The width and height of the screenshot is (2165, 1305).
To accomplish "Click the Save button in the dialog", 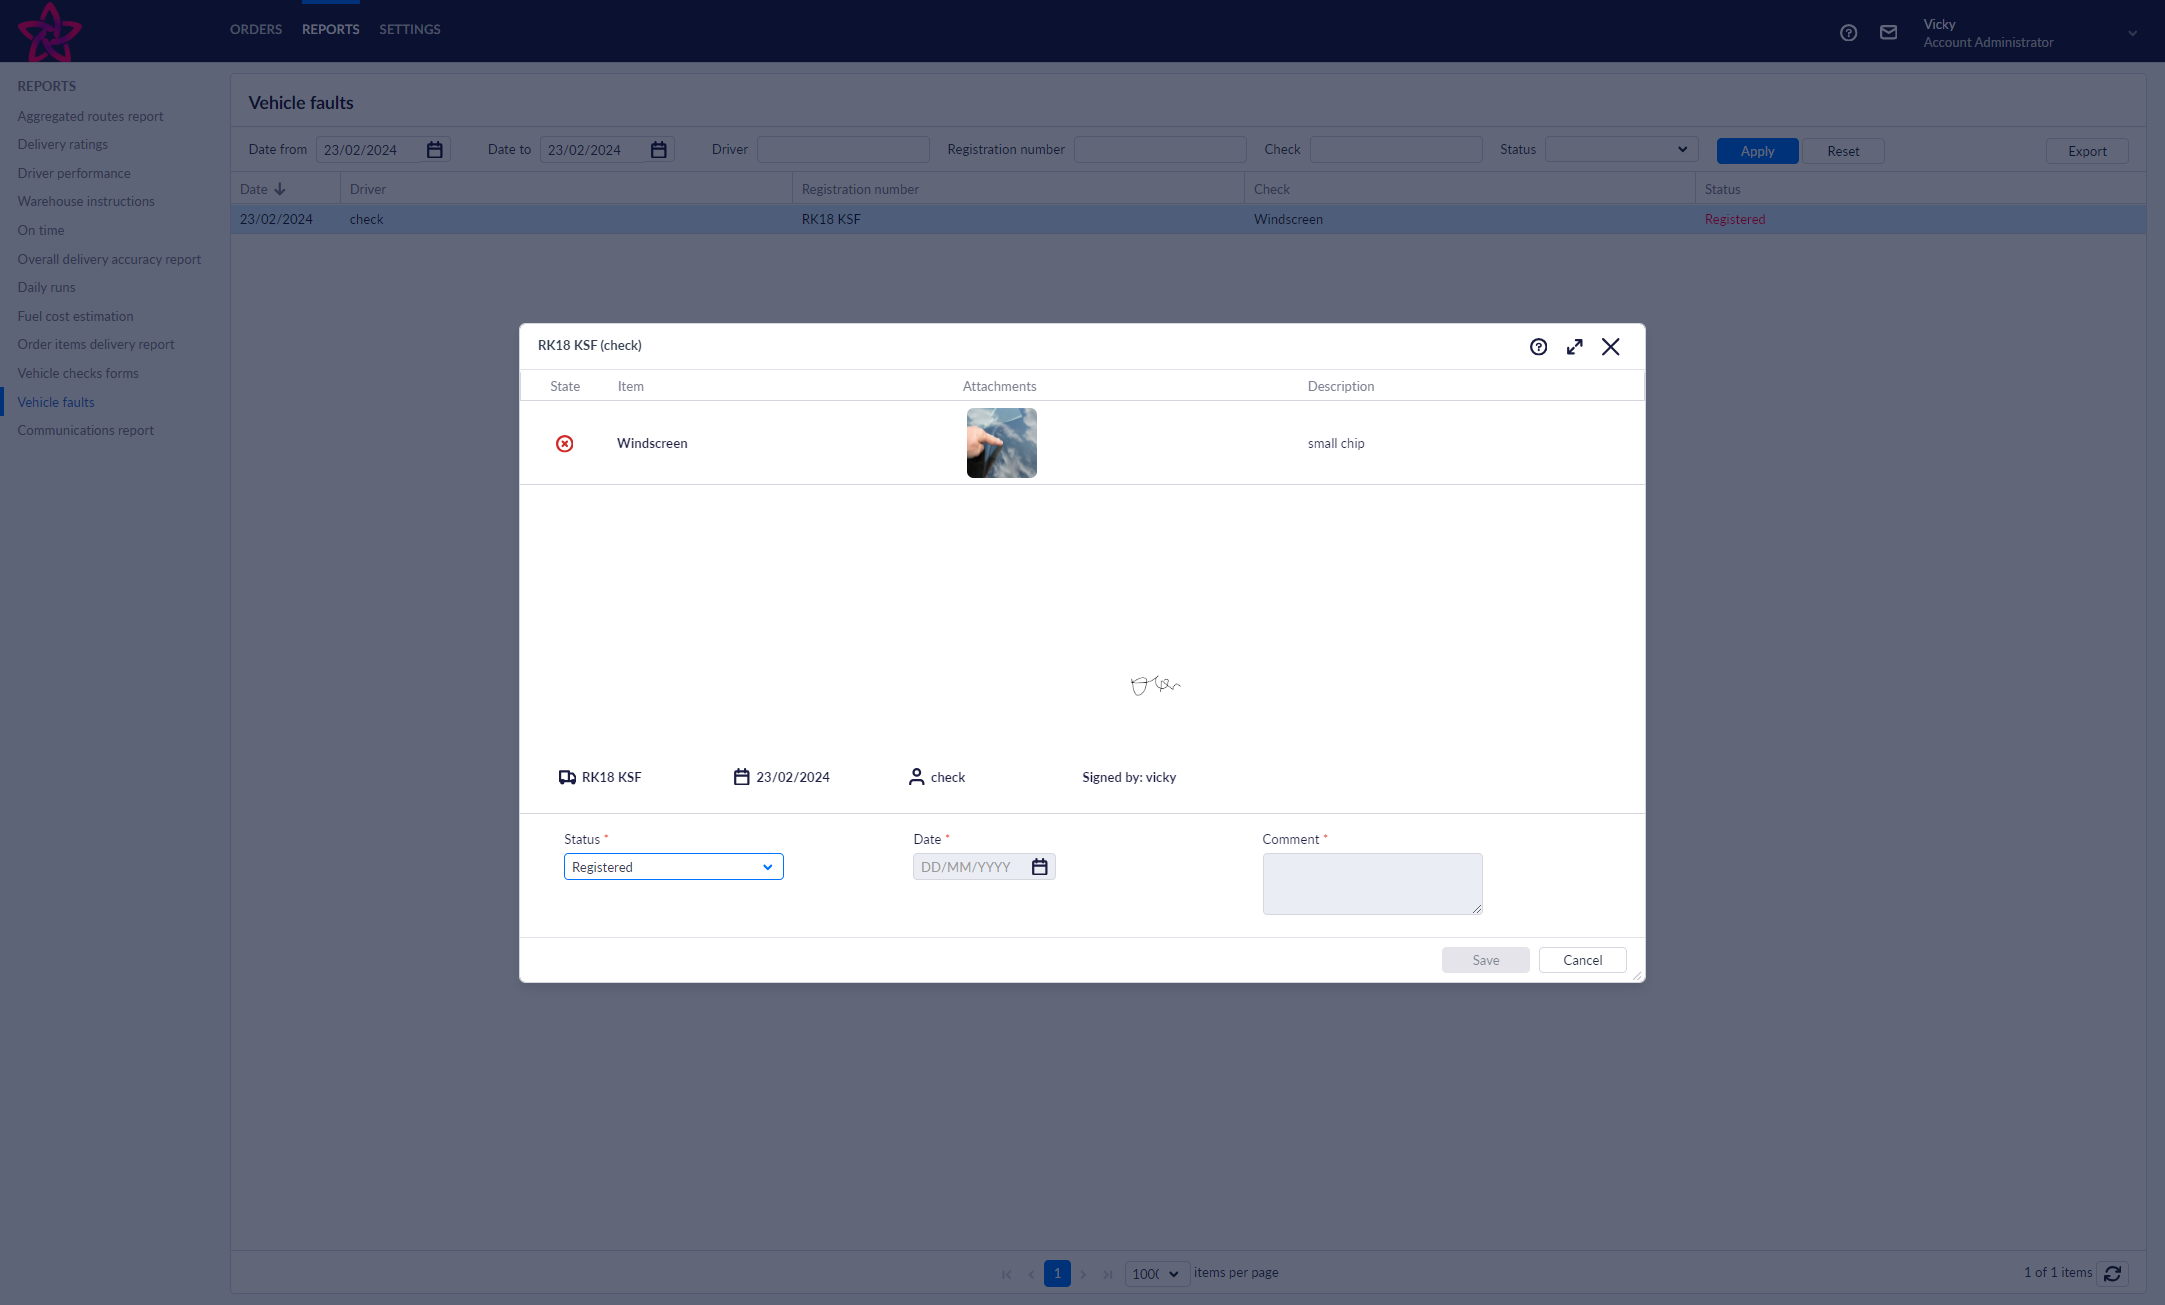I will coord(1485,960).
